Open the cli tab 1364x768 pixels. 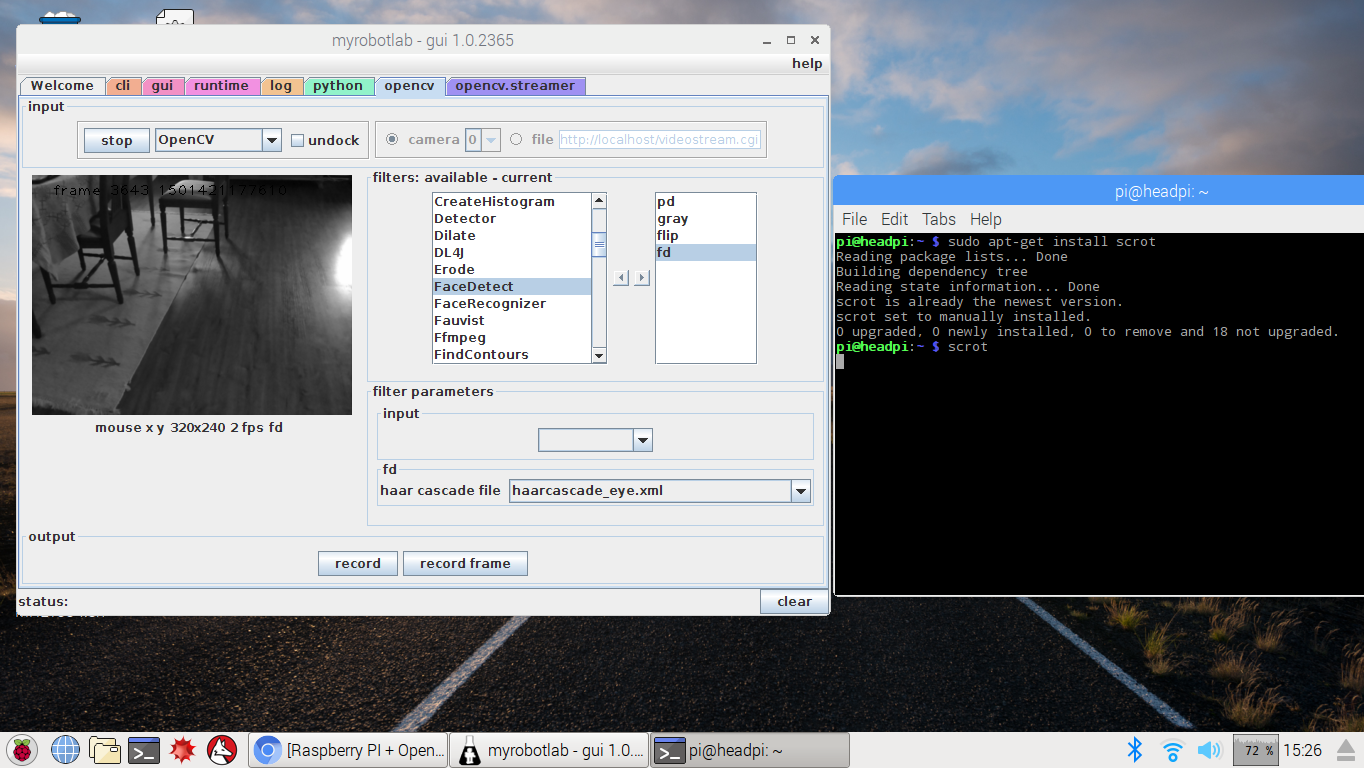coord(123,86)
